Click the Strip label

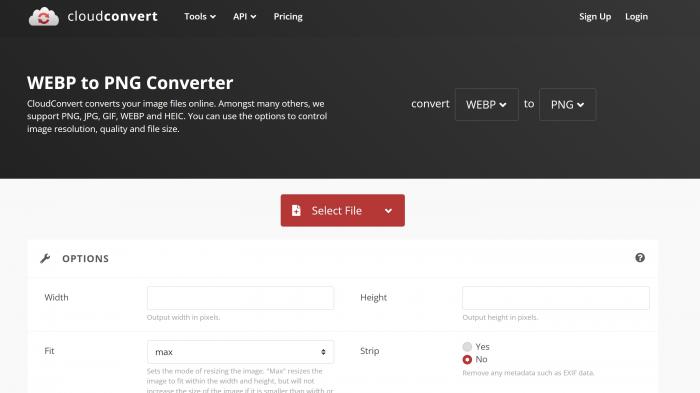point(370,351)
